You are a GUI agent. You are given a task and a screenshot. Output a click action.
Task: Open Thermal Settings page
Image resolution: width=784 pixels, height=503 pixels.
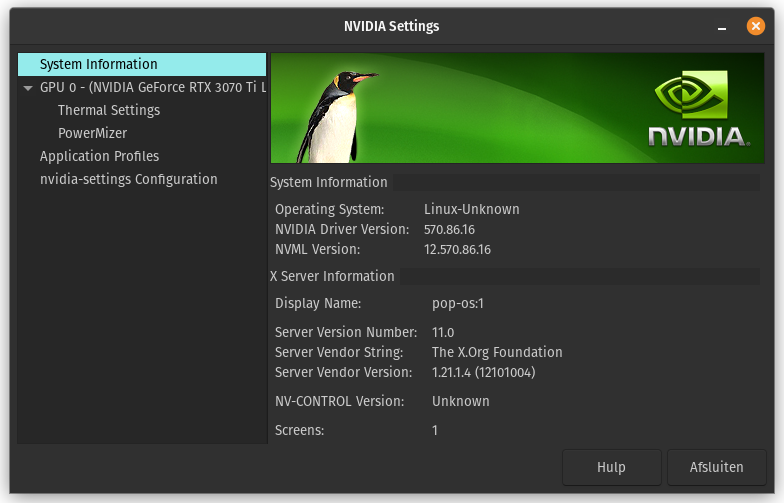(x=109, y=110)
